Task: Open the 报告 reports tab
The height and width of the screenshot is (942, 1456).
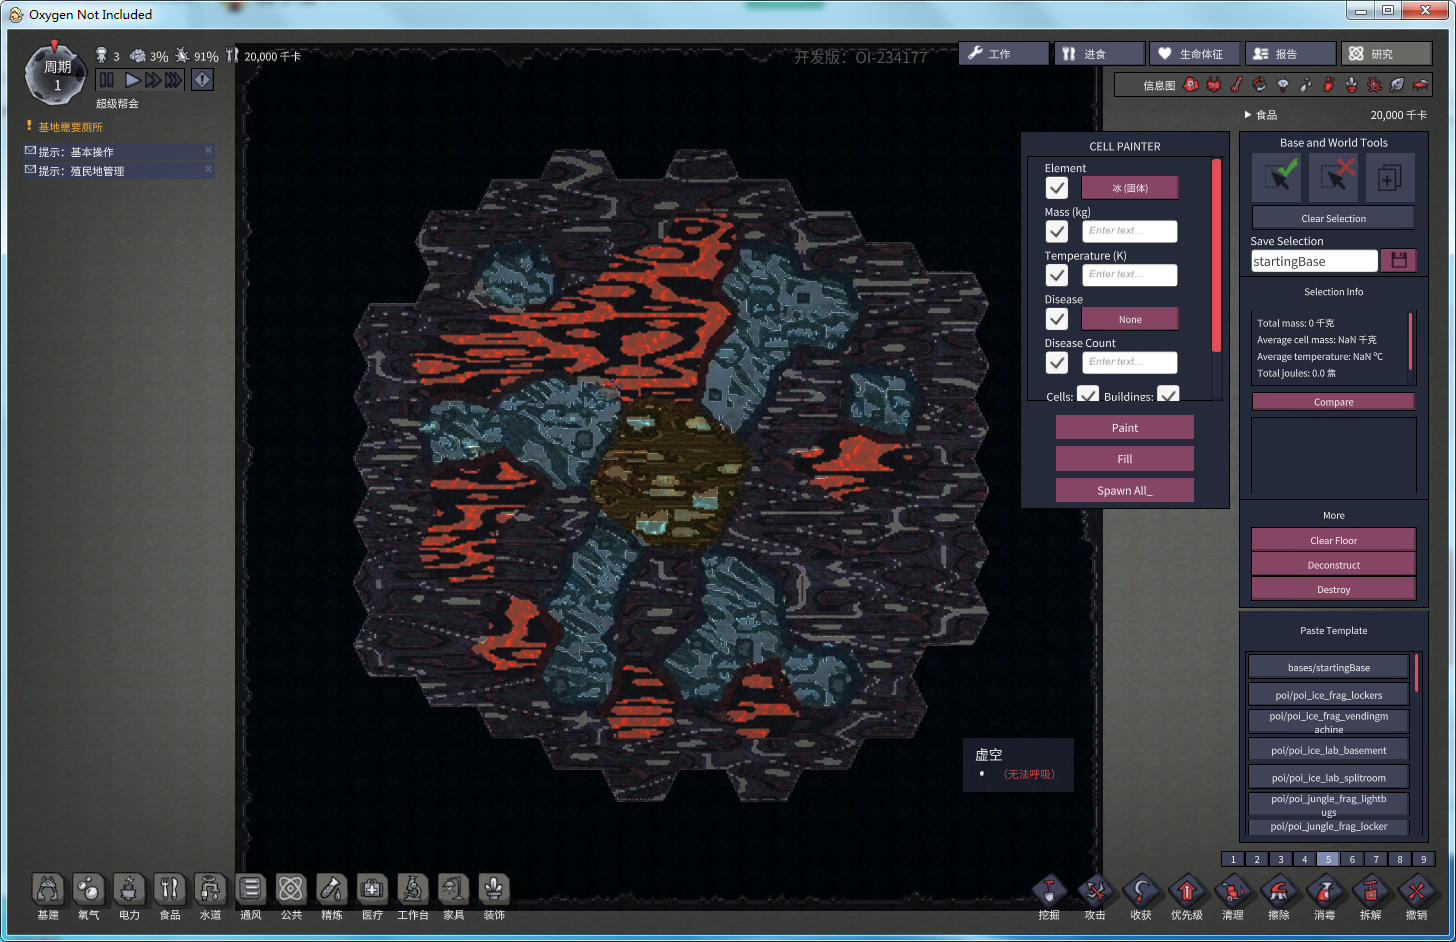Action: (x=1291, y=53)
